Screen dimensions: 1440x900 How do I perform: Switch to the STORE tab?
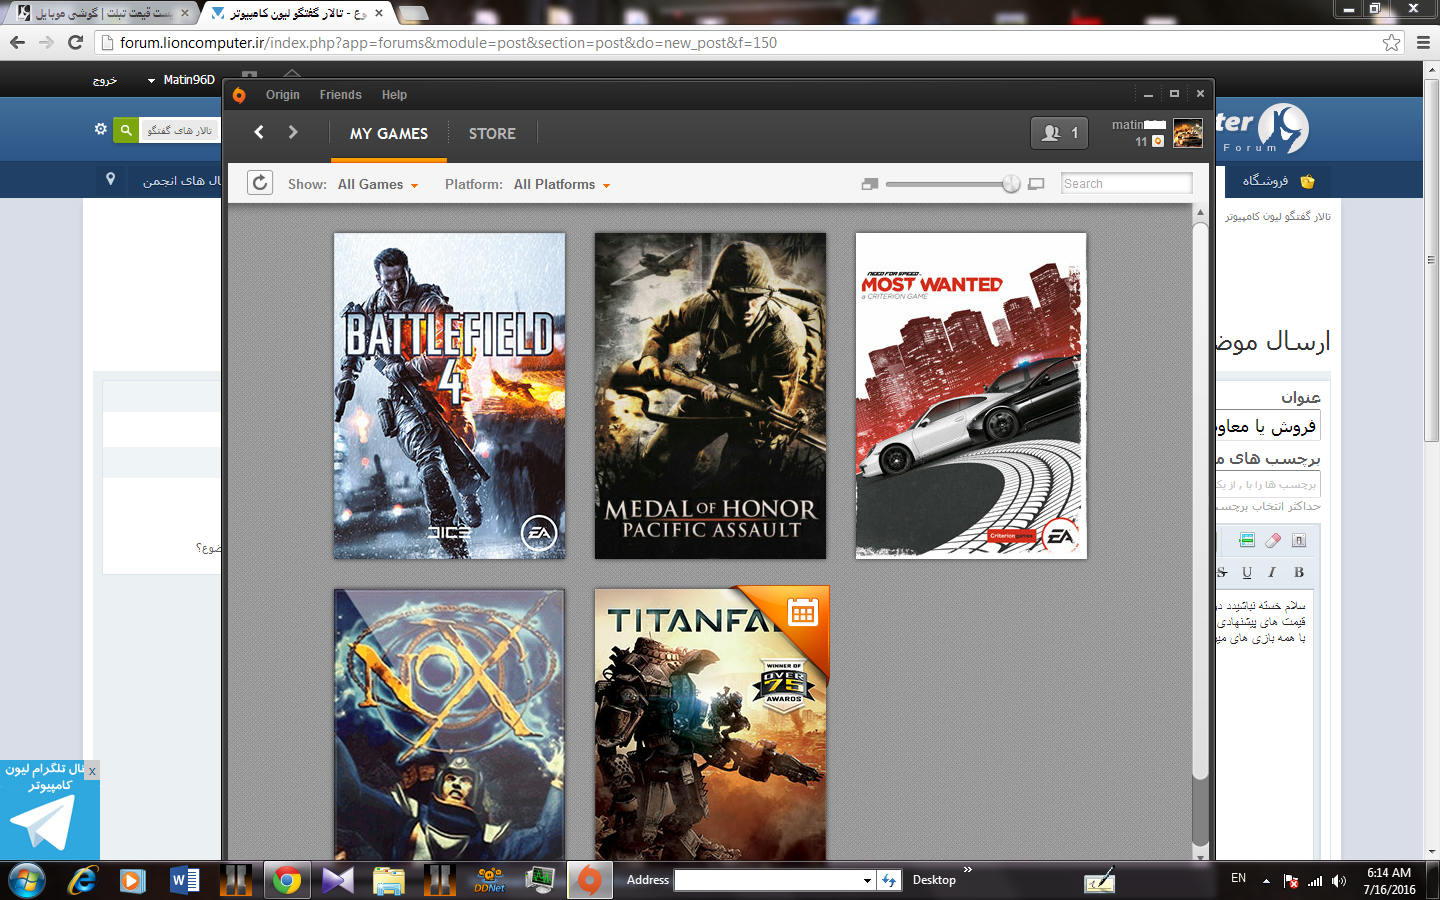pyautogui.click(x=492, y=133)
